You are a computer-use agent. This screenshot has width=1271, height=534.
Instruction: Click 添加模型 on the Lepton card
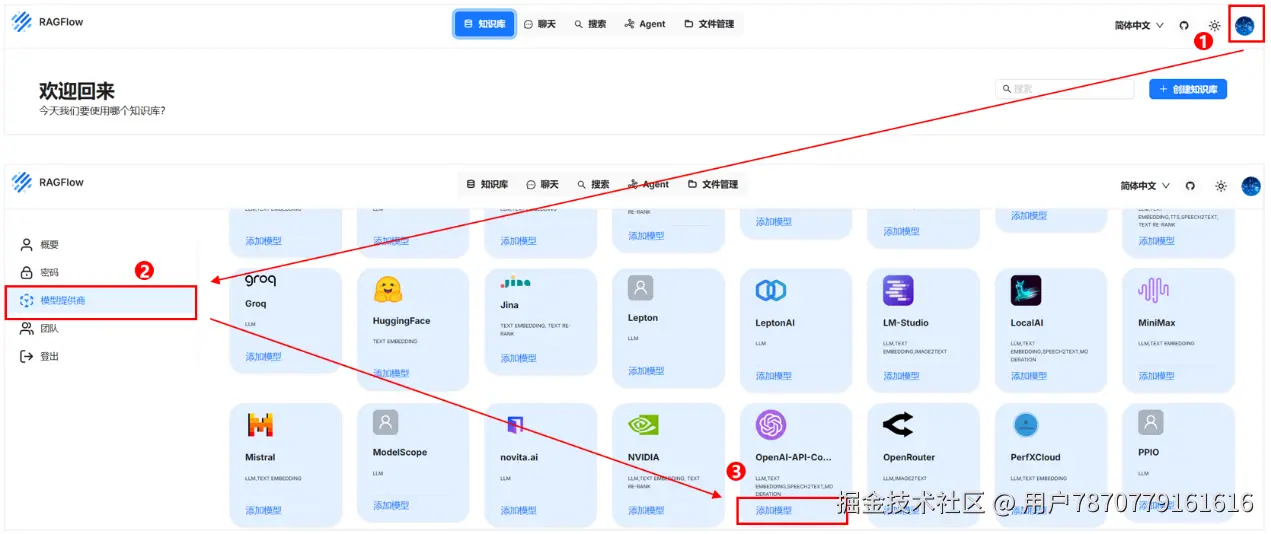click(646, 371)
